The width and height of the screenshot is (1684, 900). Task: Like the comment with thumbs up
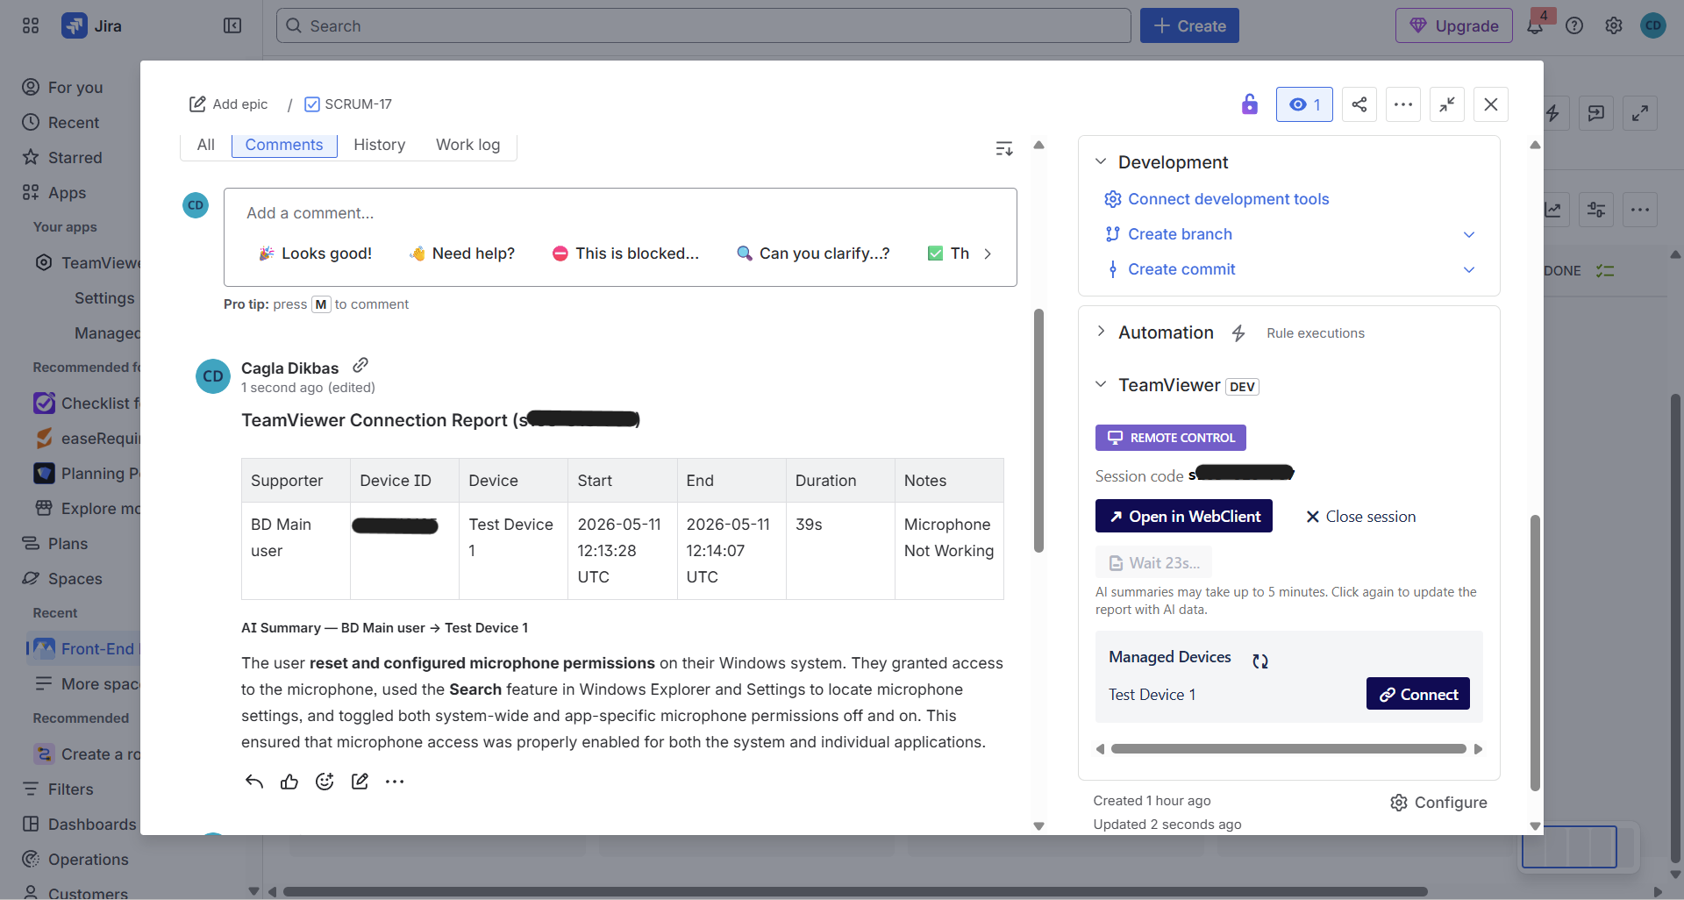point(289,781)
